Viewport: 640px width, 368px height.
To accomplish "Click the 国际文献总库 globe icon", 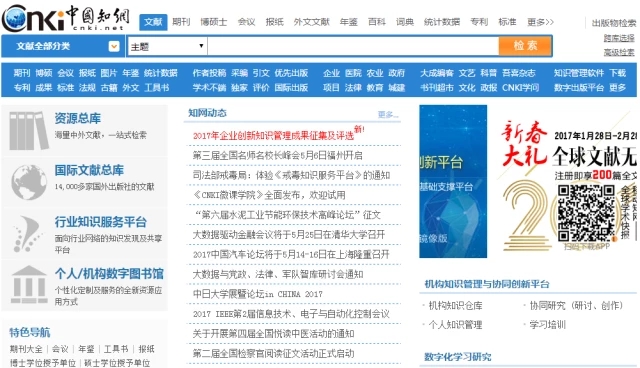I will [x=29, y=182].
